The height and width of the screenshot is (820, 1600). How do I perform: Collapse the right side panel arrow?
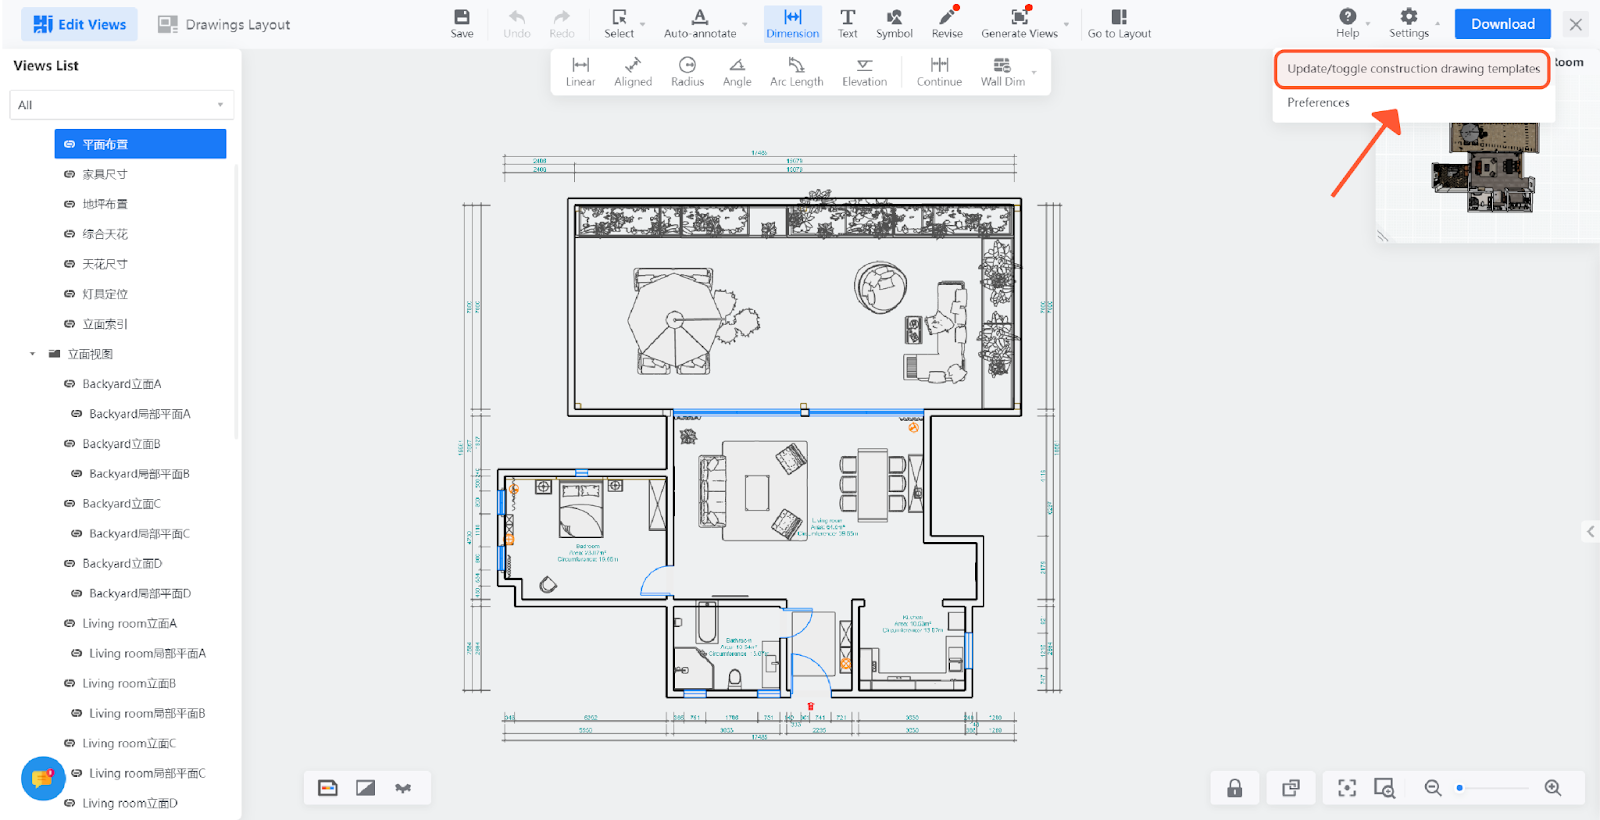pos(1590,532)
